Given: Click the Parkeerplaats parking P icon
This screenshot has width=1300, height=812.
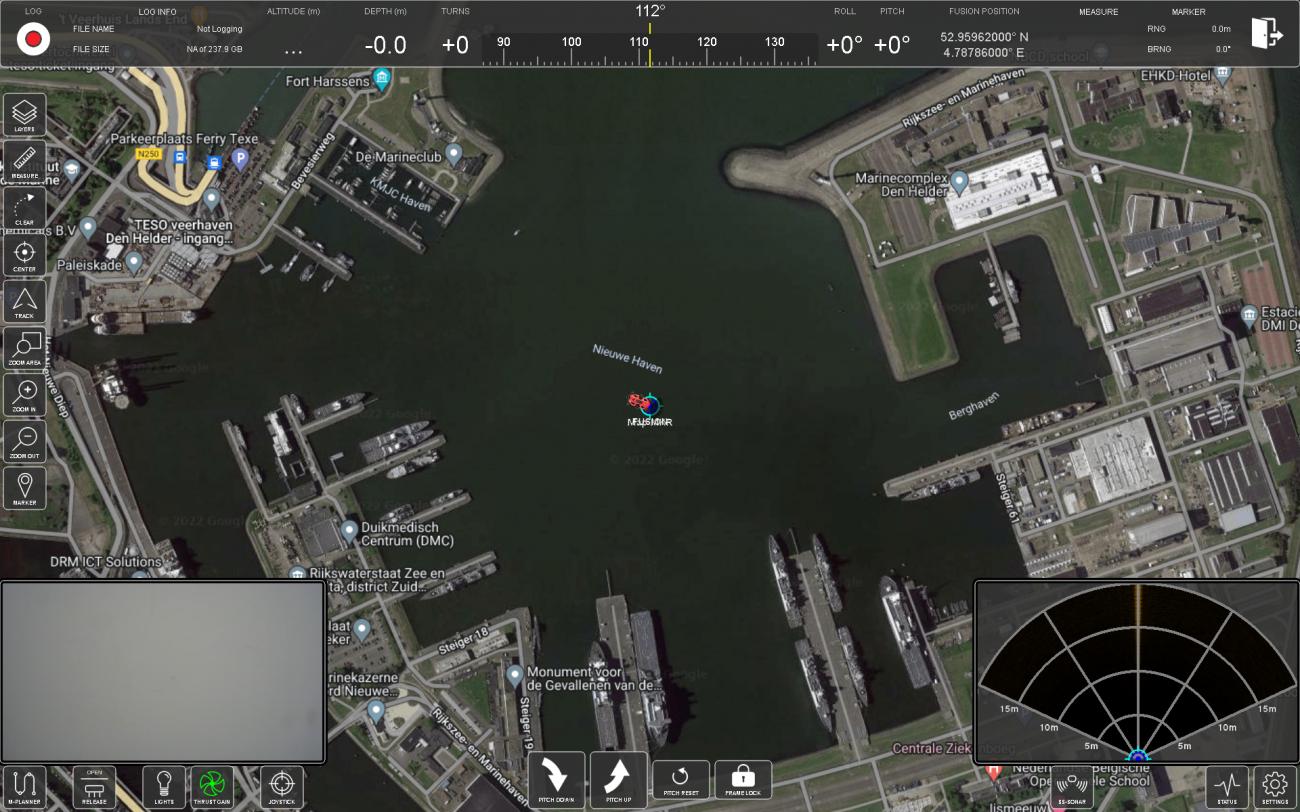Looking at the screenshot, I should [x=240, y=157].
